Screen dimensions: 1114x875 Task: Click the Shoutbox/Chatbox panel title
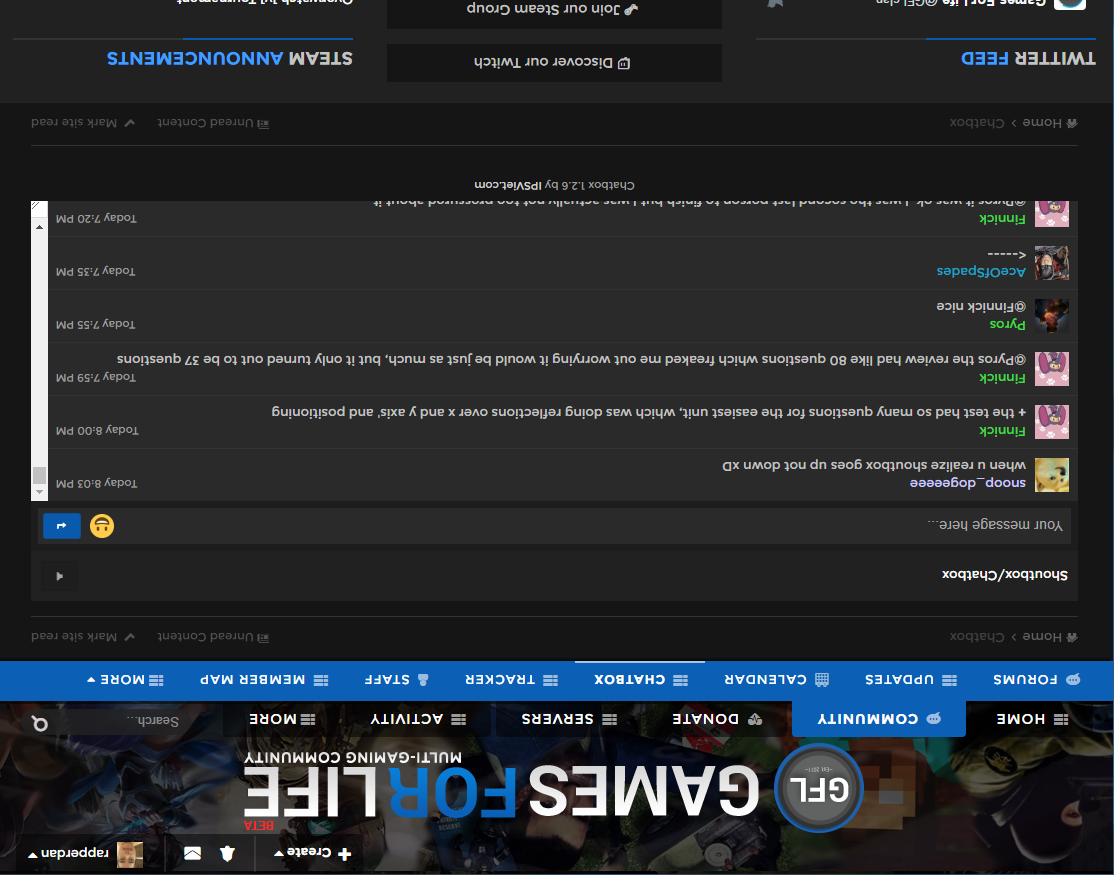(x=1005, y=574)
